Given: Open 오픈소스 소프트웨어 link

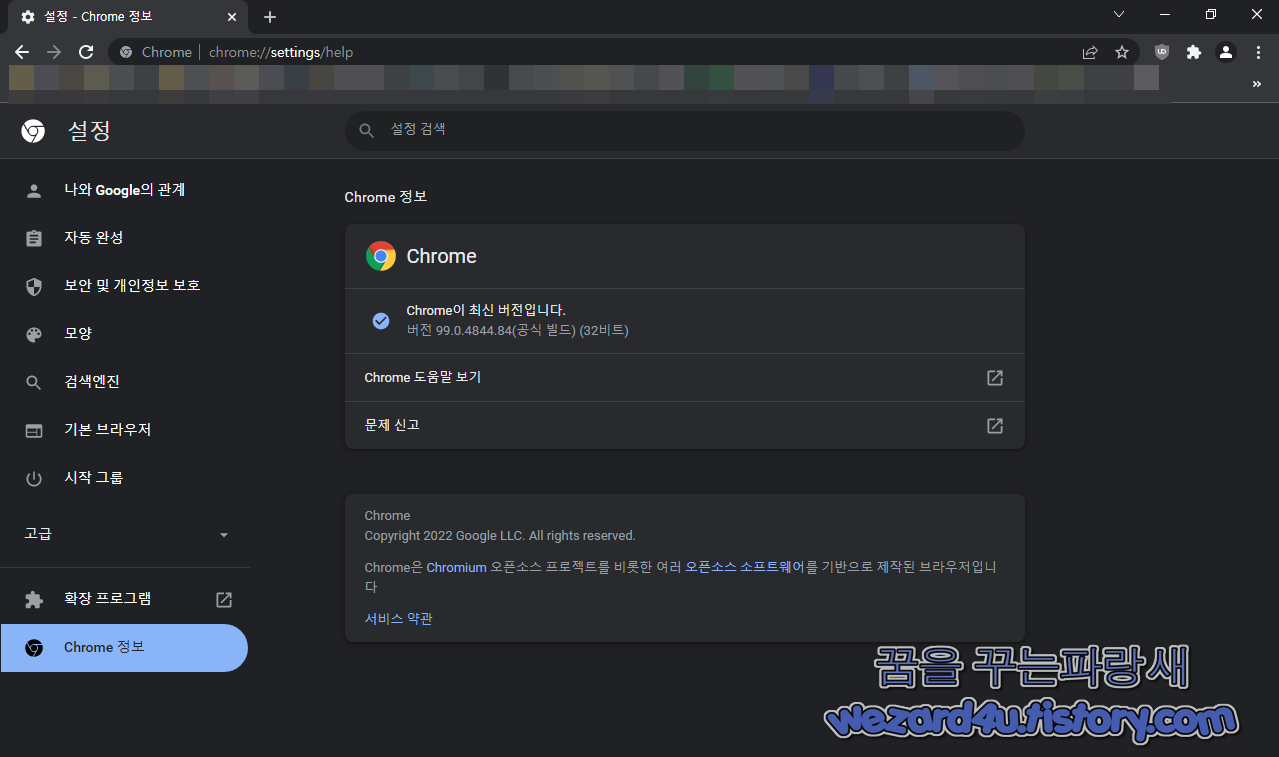Looking at the screenshot, I should coord(745,567).
